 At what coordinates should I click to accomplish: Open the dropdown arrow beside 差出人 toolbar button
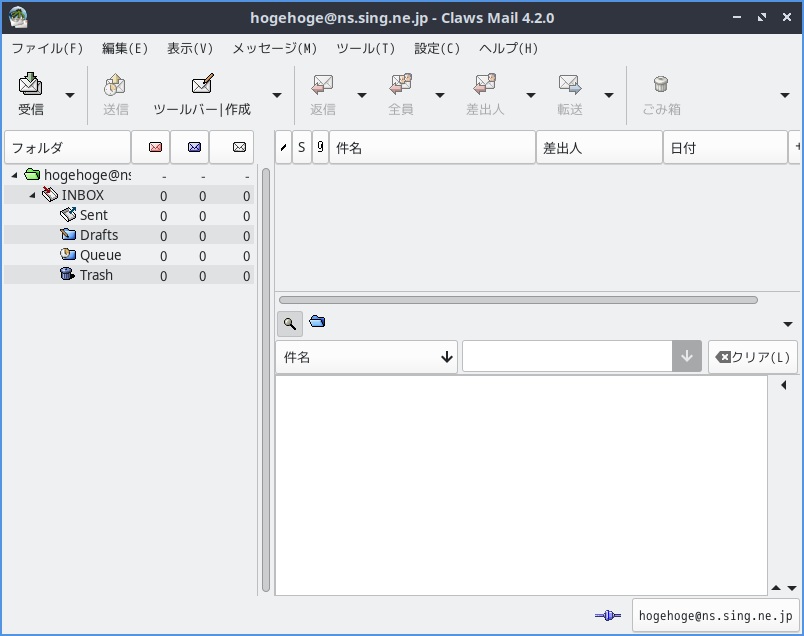point(531,95)
